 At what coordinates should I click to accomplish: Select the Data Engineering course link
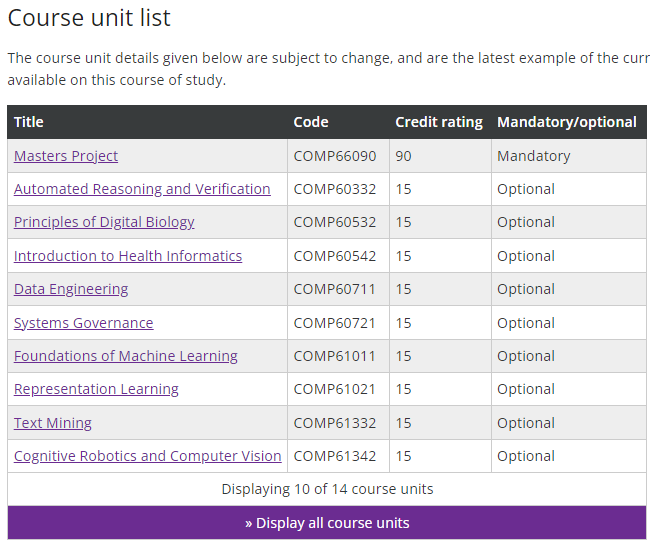(x=71, y=289)
